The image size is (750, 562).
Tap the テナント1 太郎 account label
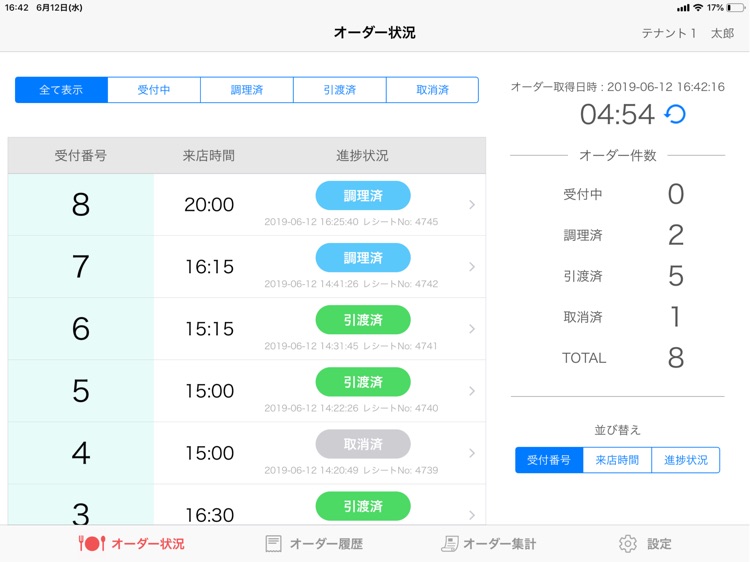pos(687,33)
